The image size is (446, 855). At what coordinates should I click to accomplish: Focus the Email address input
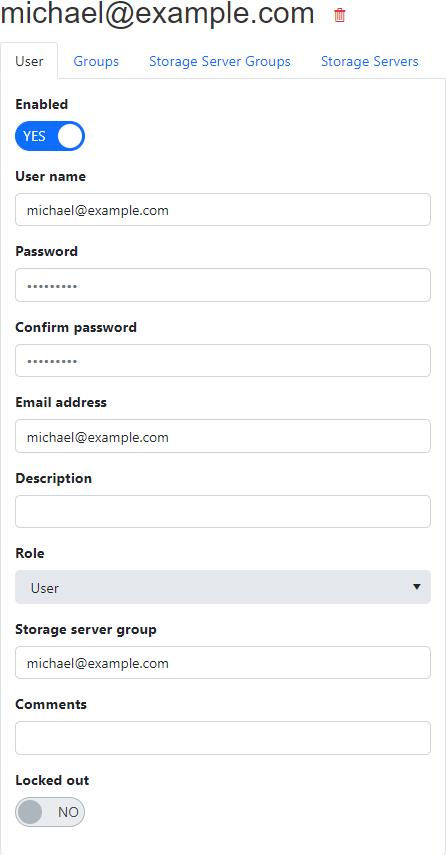[x=223, y=436]
